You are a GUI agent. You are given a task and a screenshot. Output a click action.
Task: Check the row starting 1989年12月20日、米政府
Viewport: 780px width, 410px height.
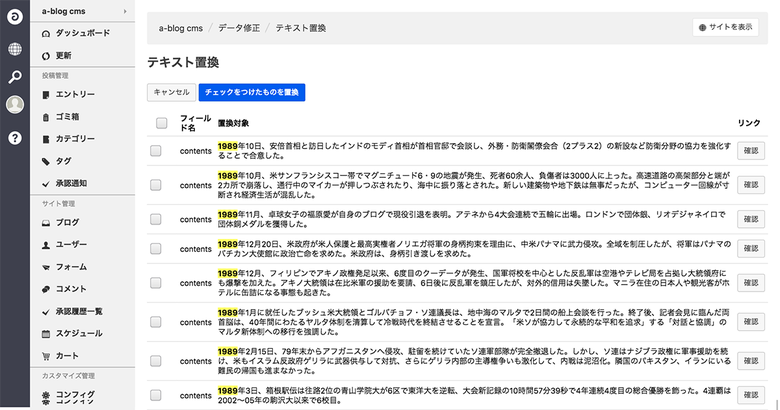[x=156, y=248]
